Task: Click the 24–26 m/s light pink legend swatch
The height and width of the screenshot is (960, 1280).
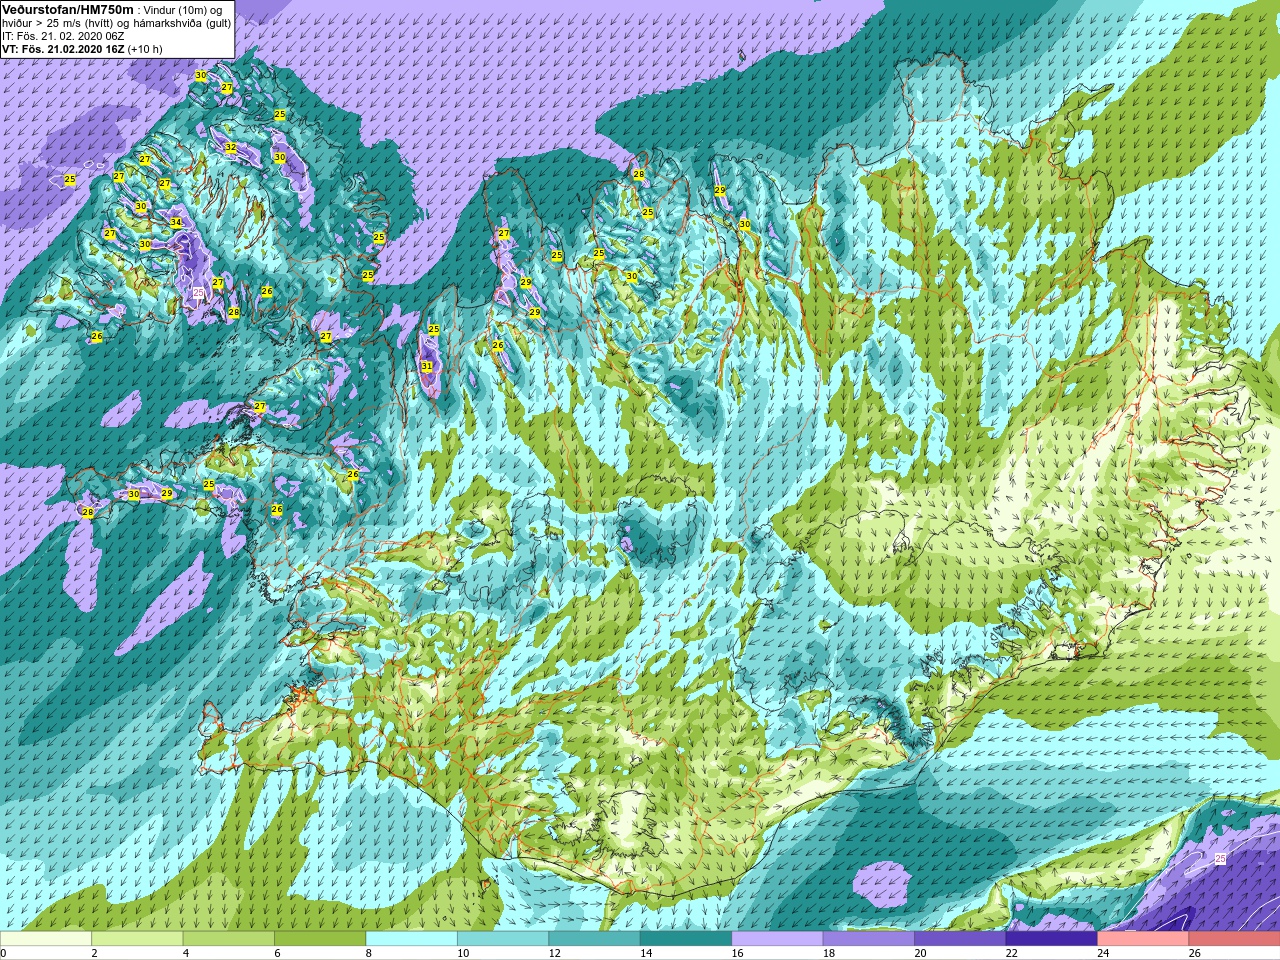Action: [1143, 940]
